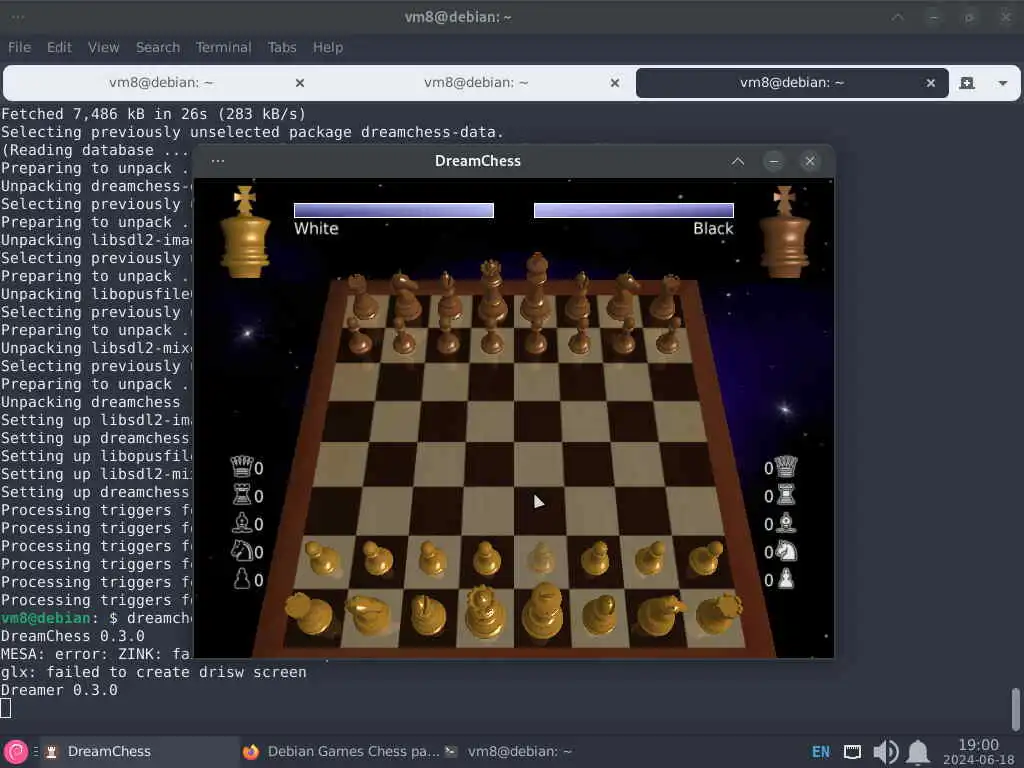Select the white king on e1

click(x=541, y=612)
